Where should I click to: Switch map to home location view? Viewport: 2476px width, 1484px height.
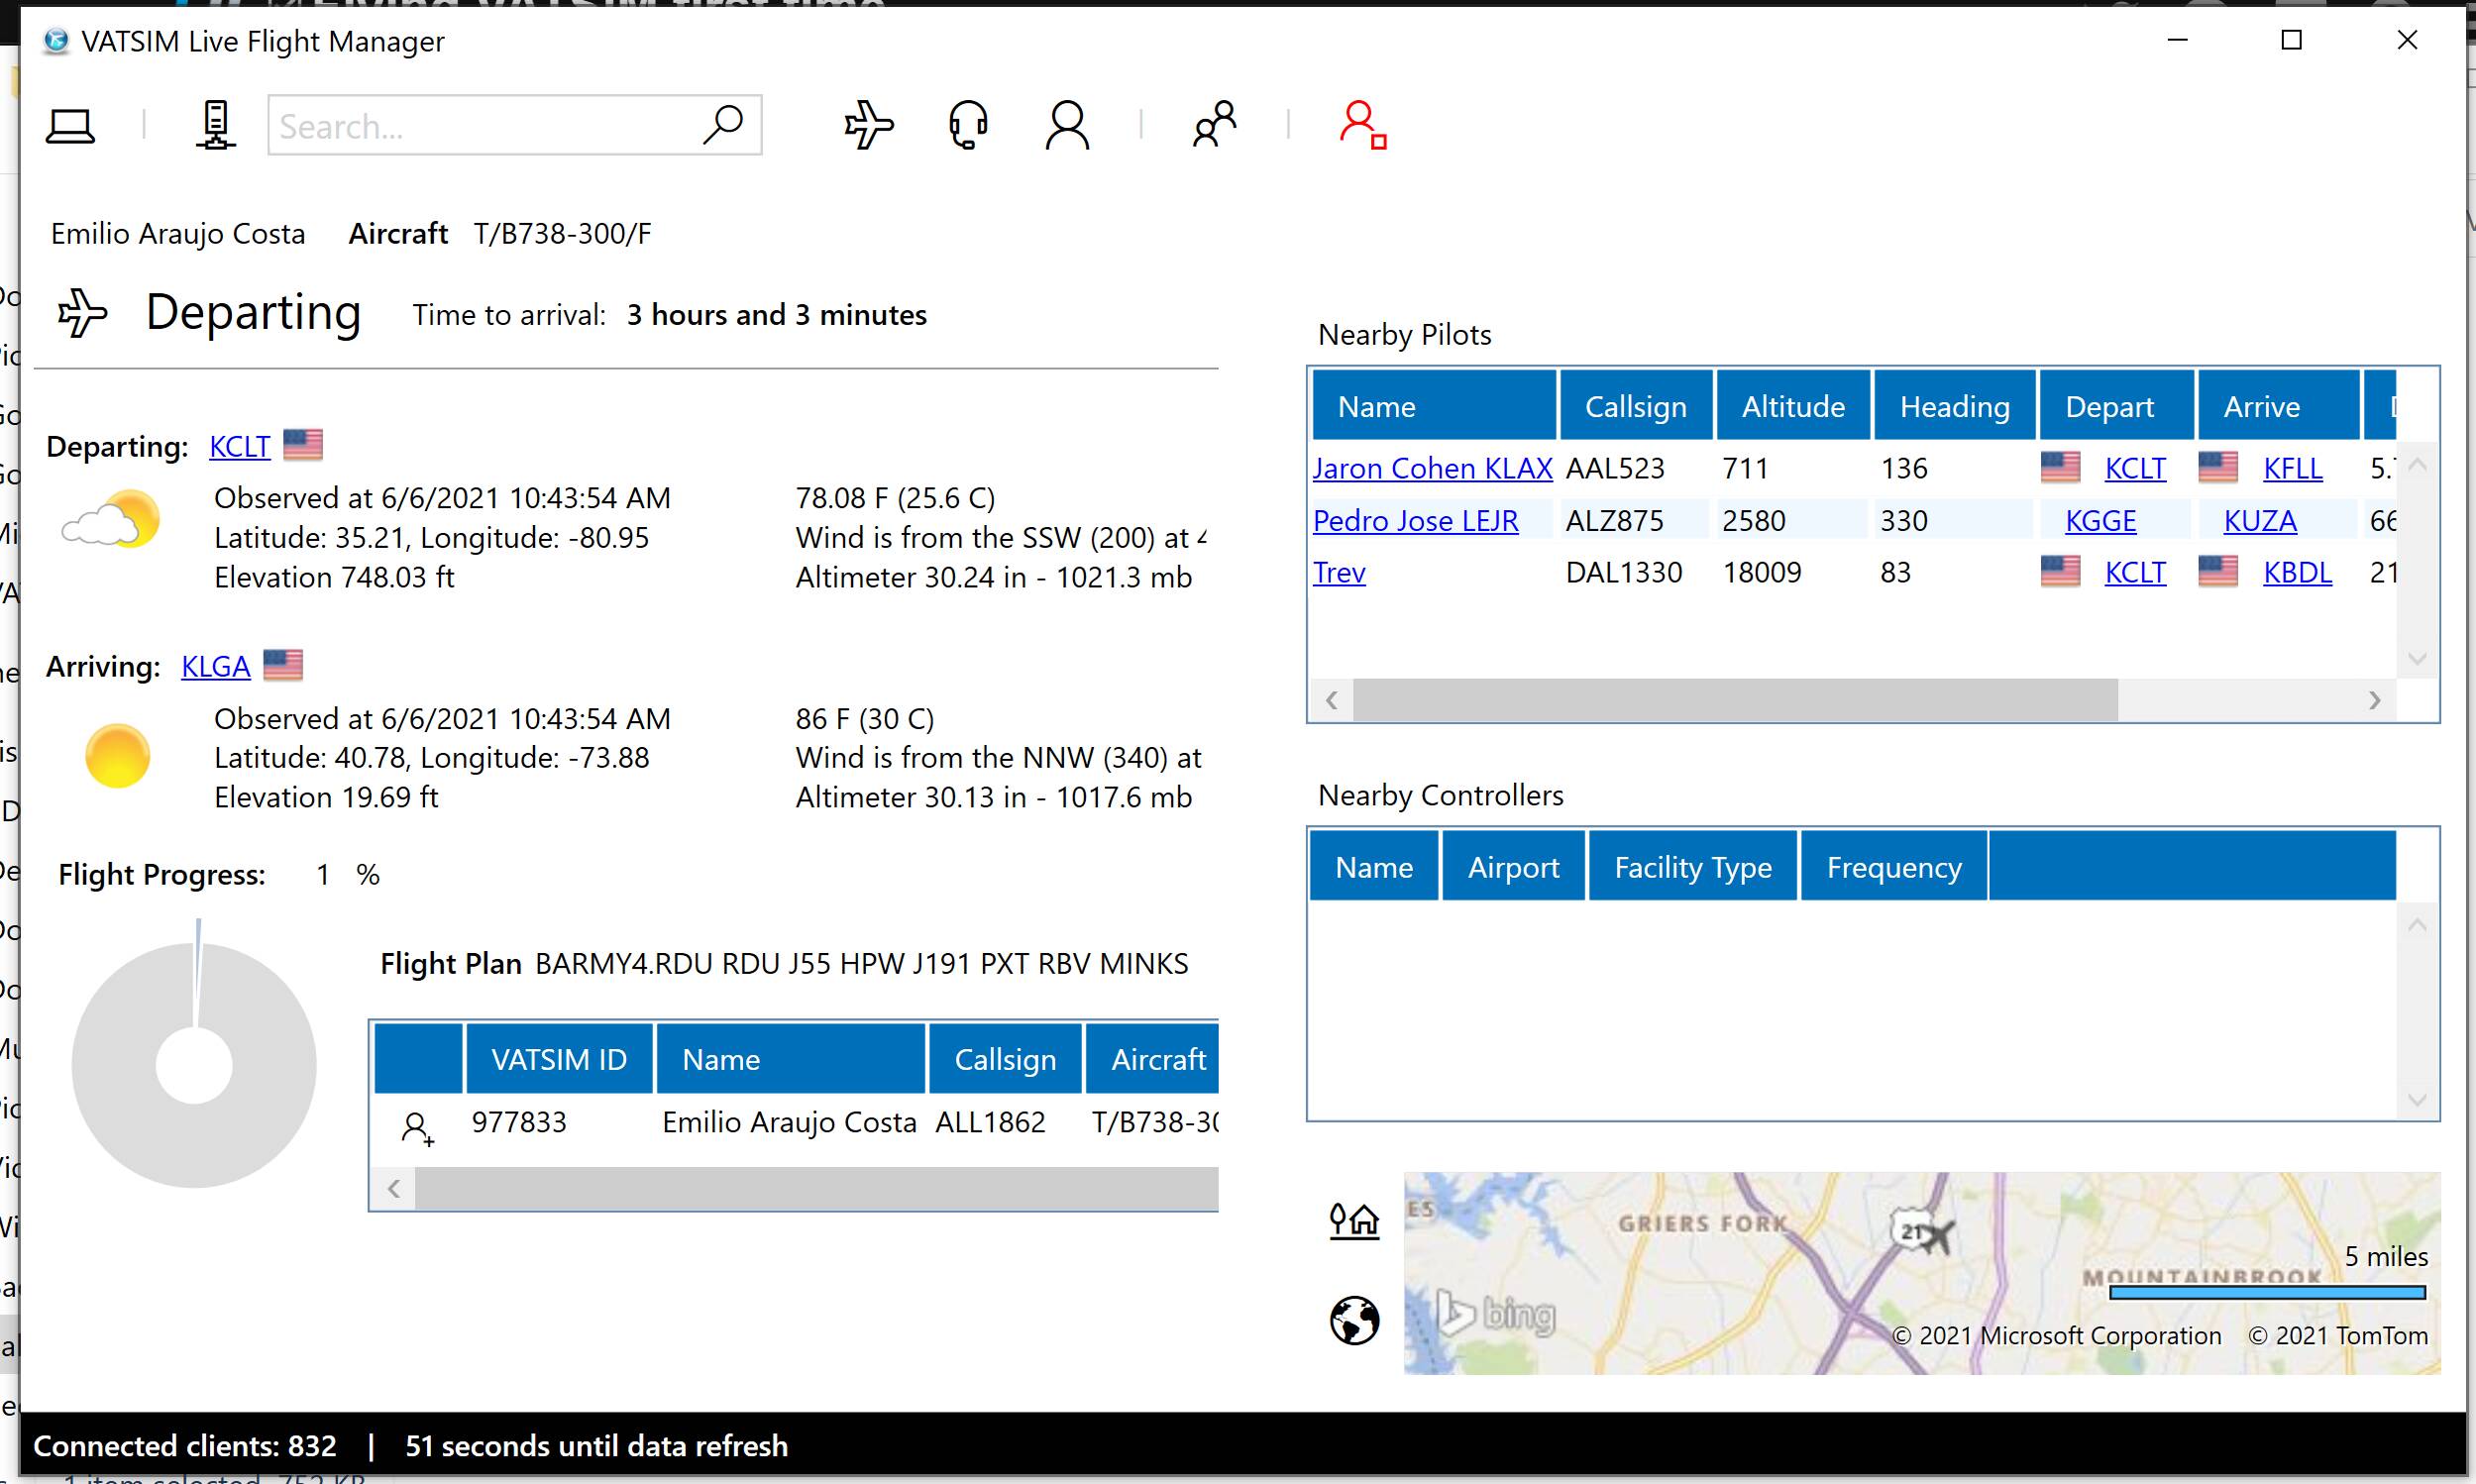click(x=1354, y=1220)
